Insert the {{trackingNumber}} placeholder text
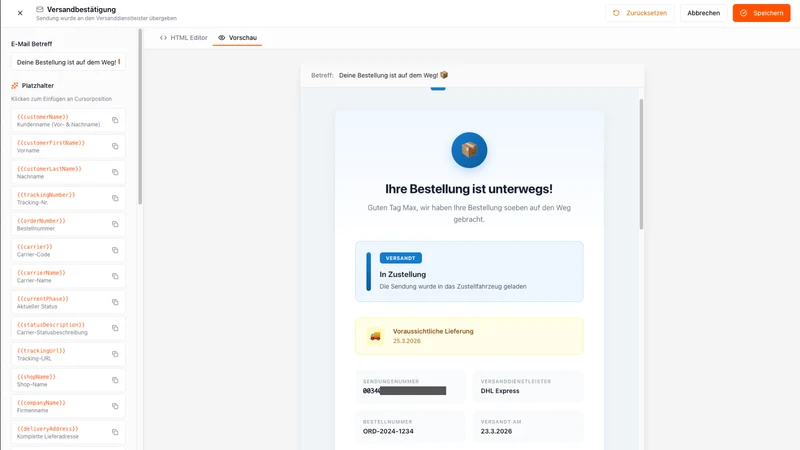The image size is (800, 450). pos(46,195)
